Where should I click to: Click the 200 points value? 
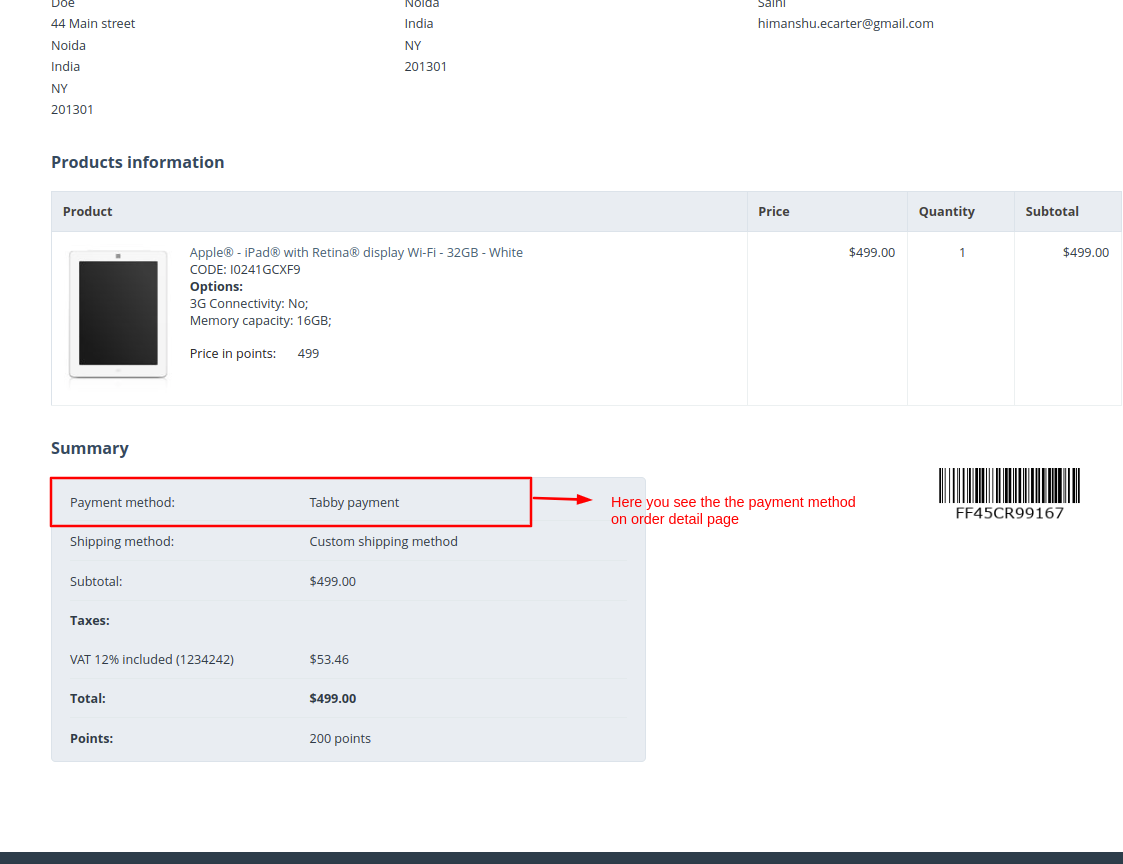tap(339, 738)
